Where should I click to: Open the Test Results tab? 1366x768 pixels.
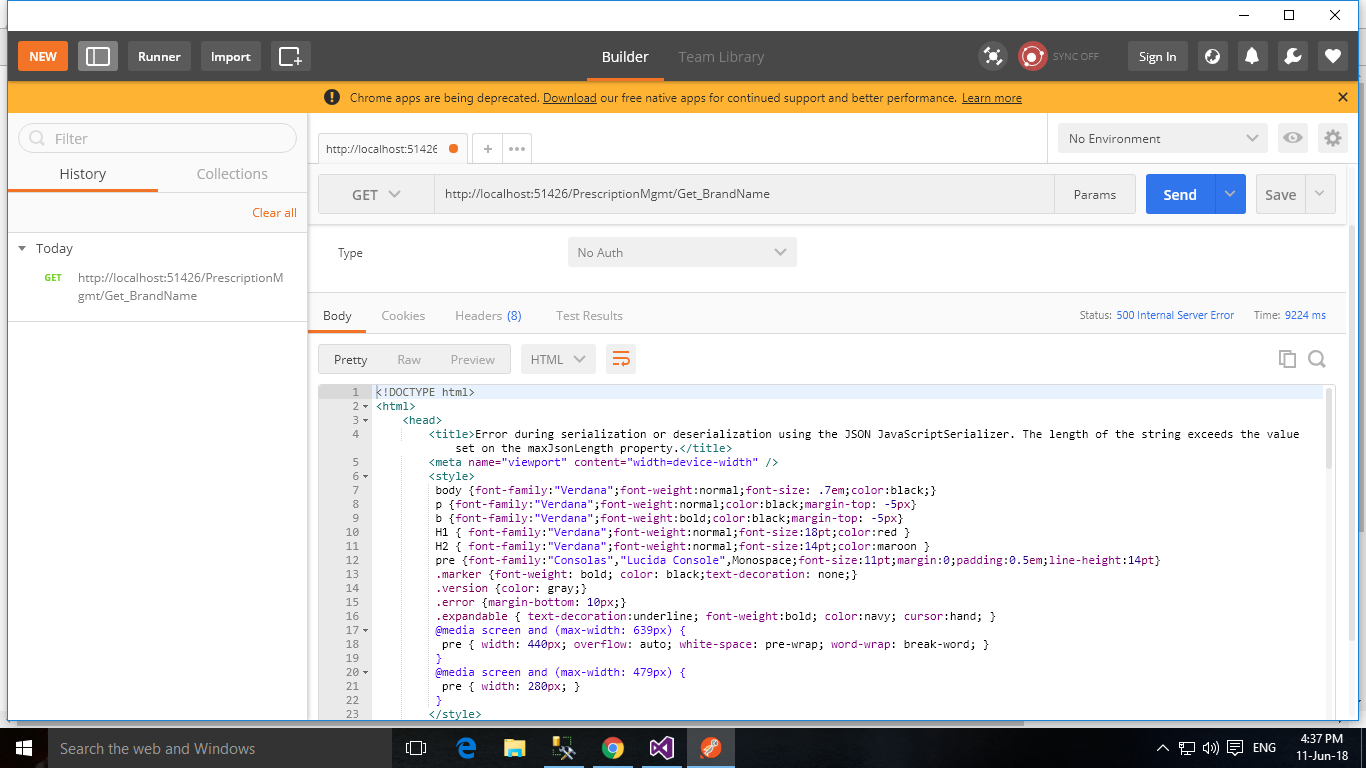coord(589,316)
